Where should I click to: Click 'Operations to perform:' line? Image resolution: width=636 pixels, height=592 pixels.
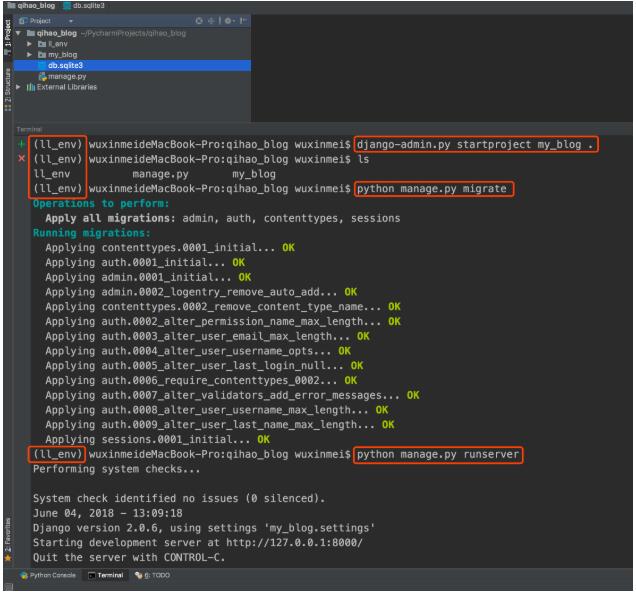(101, 203)
